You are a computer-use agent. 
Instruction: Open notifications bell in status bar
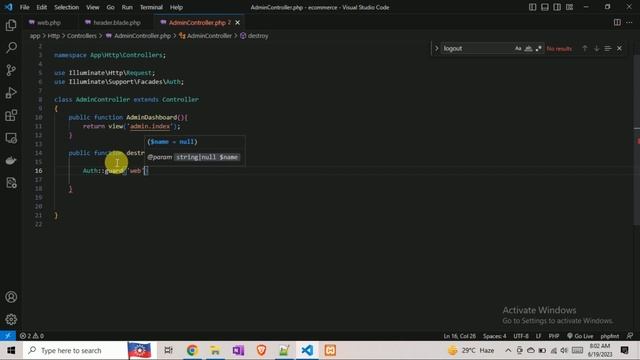[x=630, y=336]
